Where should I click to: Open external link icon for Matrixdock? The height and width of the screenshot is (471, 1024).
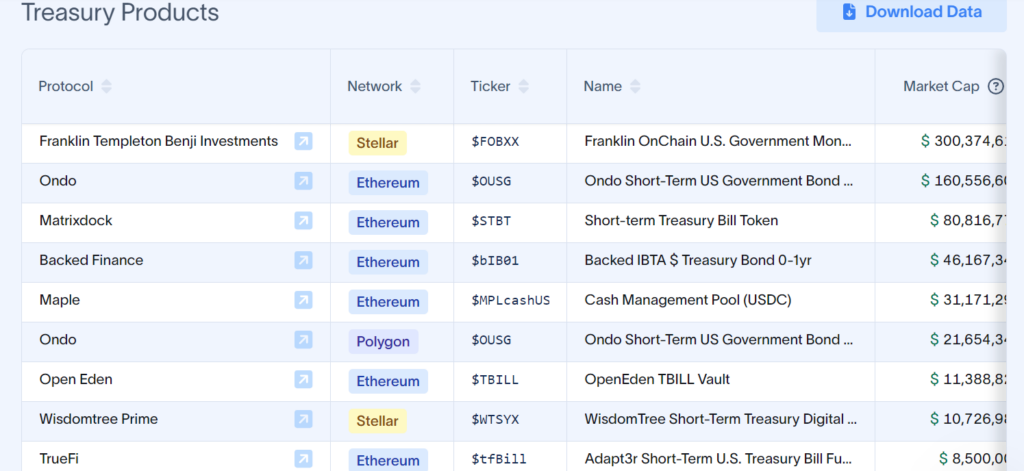(x=303, y=221)
